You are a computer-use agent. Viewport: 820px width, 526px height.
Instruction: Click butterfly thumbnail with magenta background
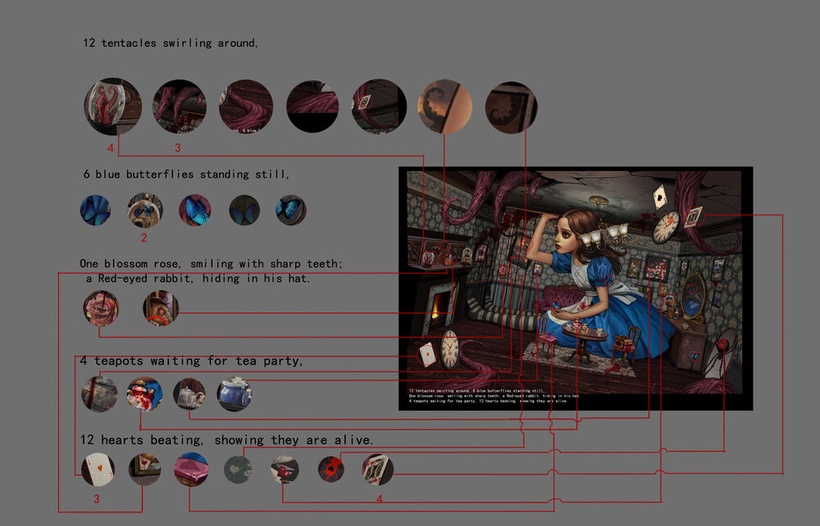point(195,210)
